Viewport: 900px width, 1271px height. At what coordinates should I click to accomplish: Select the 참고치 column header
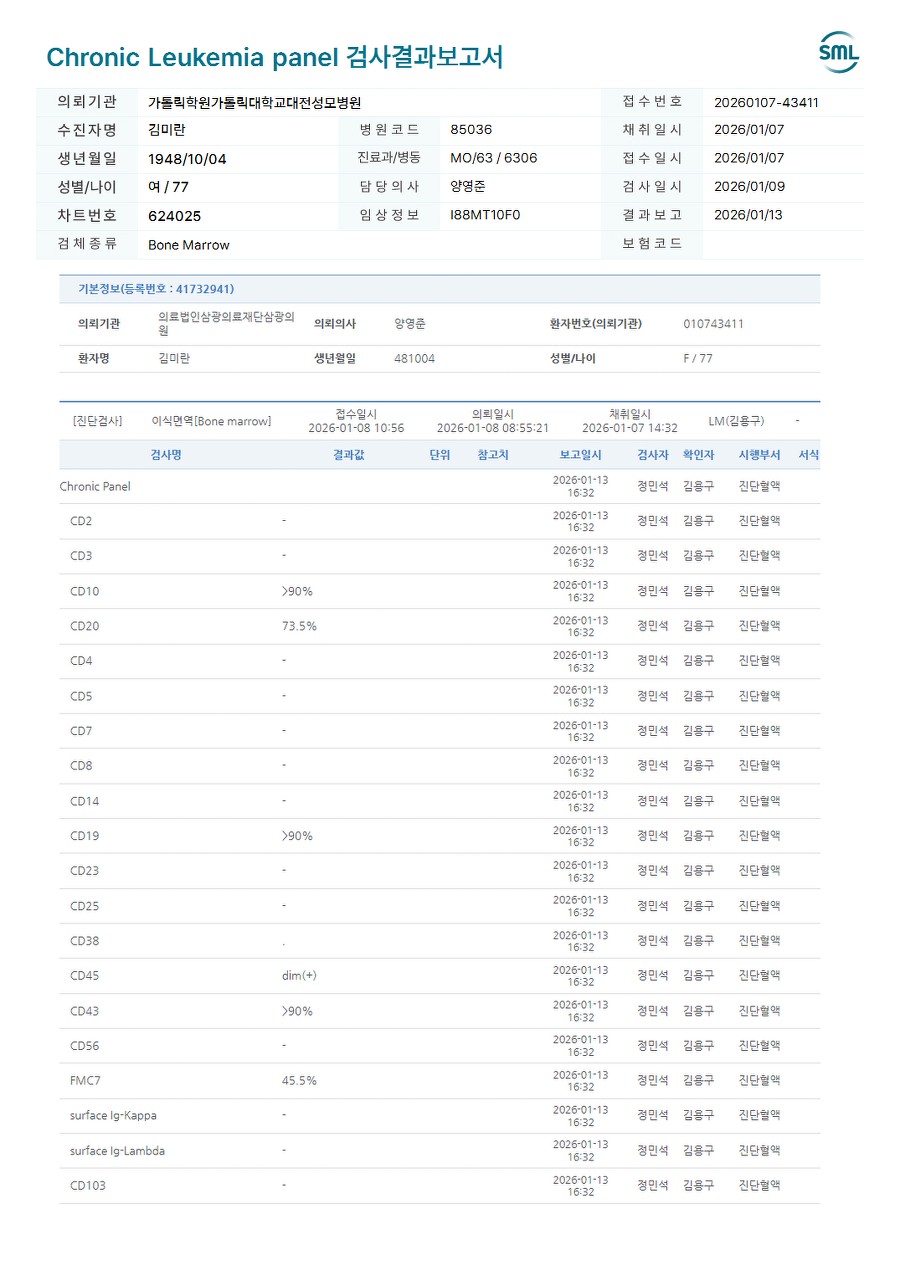click(x=493, y=455)
